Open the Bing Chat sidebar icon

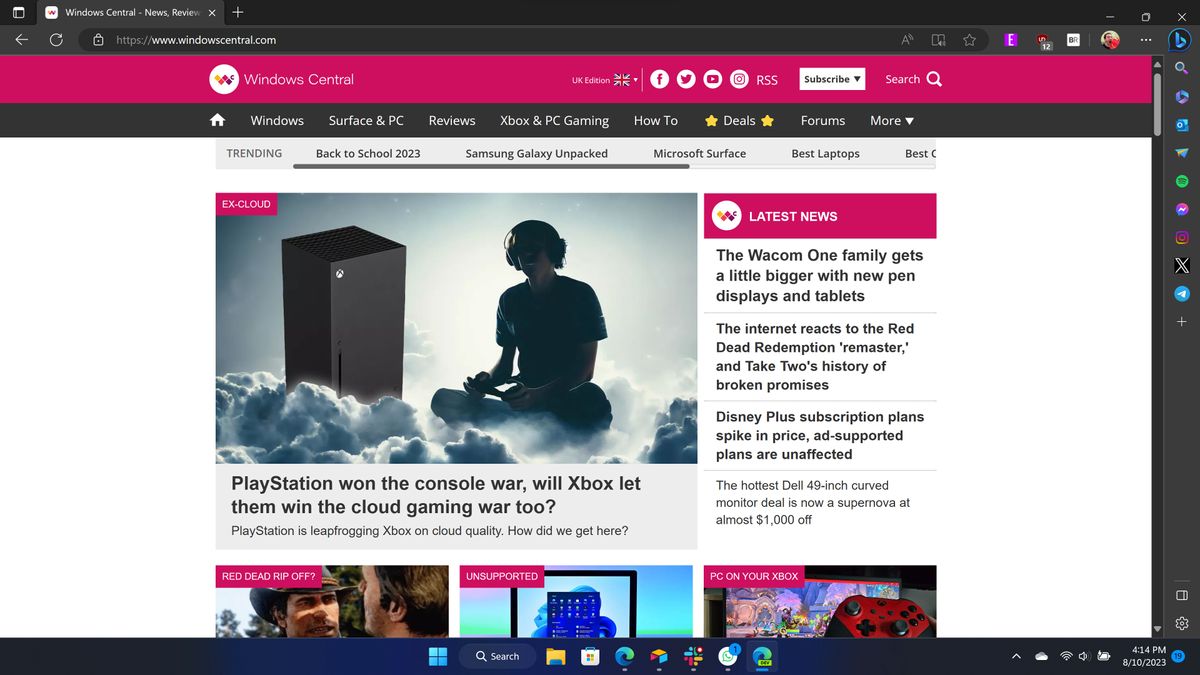pos(1181,40)
